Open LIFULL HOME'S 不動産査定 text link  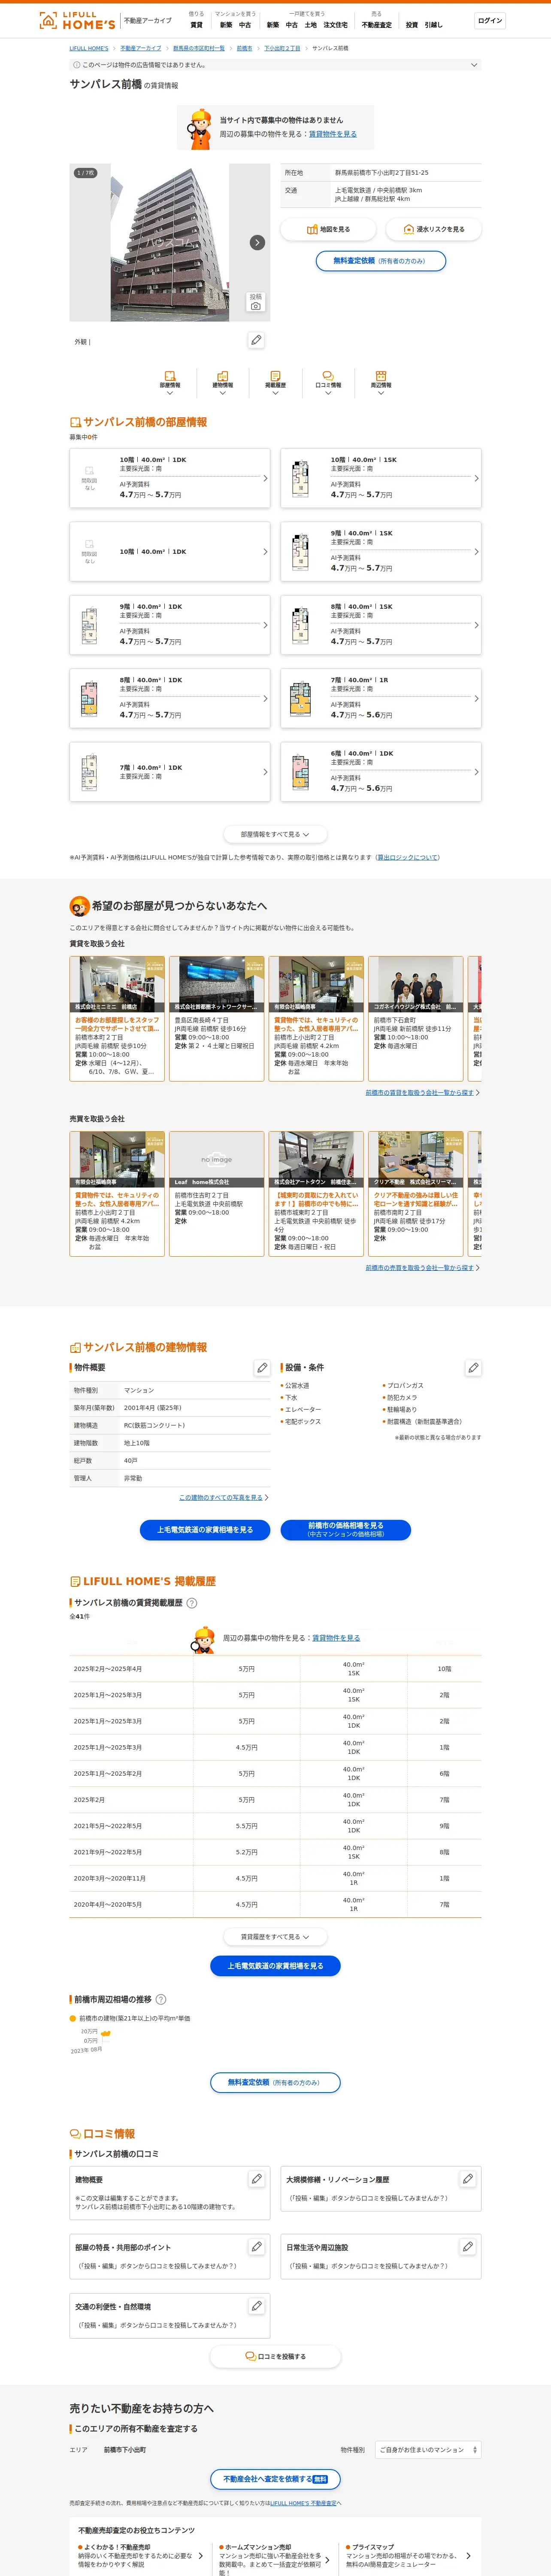(303, 2504)
